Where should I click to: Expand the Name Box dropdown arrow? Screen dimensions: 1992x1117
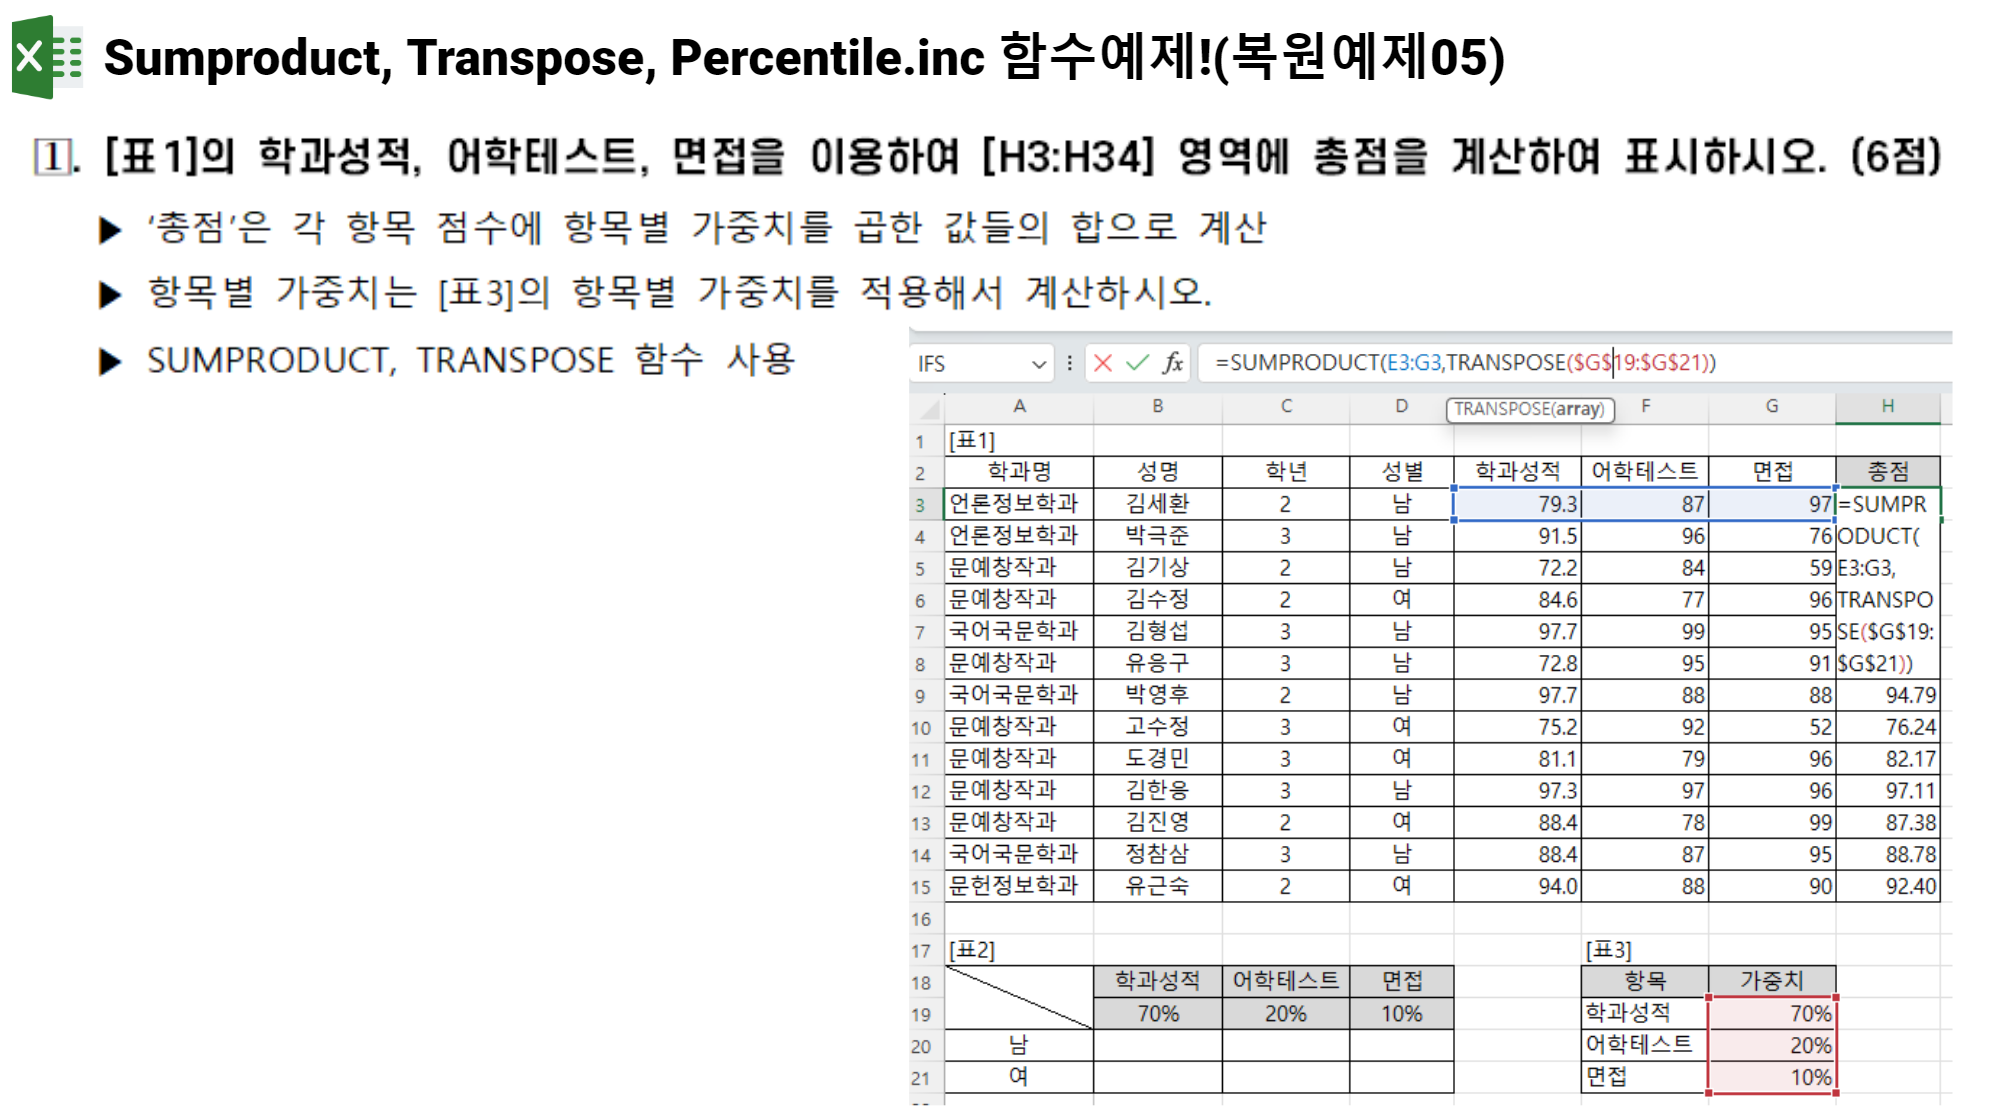pos(1039,364)
